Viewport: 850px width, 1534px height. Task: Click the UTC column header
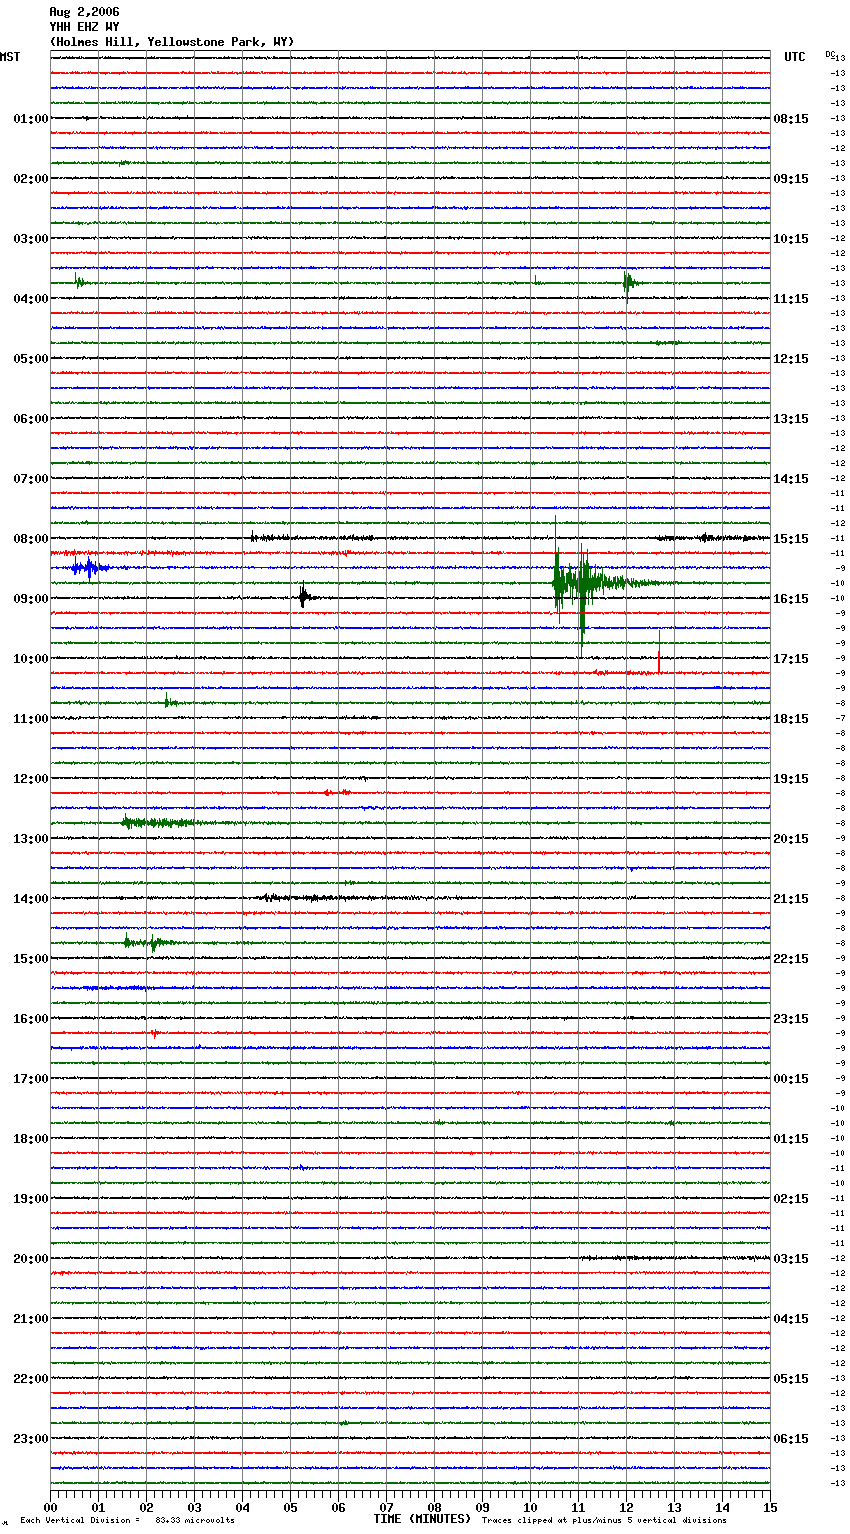click(795, 57)
